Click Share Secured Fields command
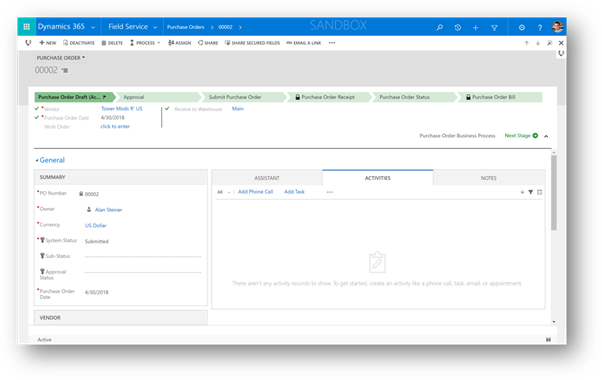Viewport: 602px width, 380px height. click(x=252, y=43)
